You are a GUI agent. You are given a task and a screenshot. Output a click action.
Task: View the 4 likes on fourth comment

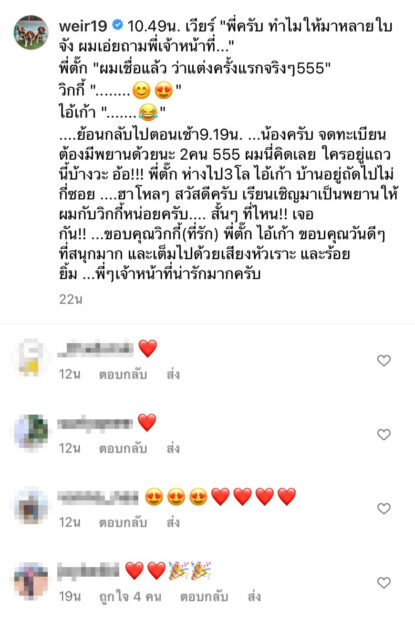coord(130,596)
